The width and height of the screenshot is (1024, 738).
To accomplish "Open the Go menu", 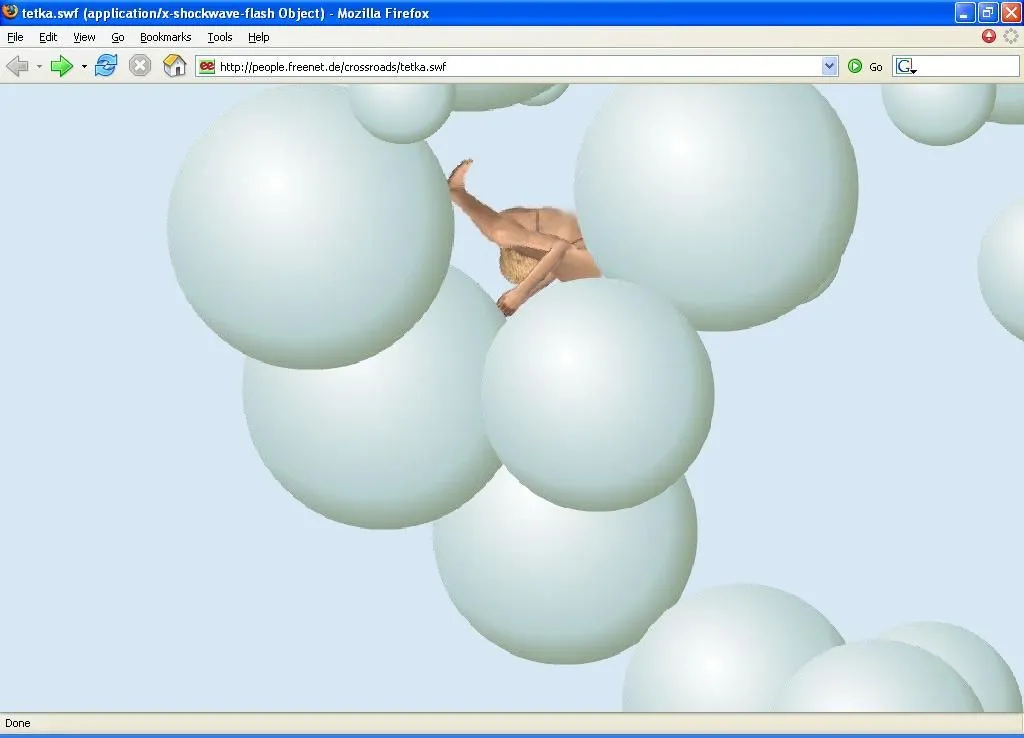I will point(118,37).
